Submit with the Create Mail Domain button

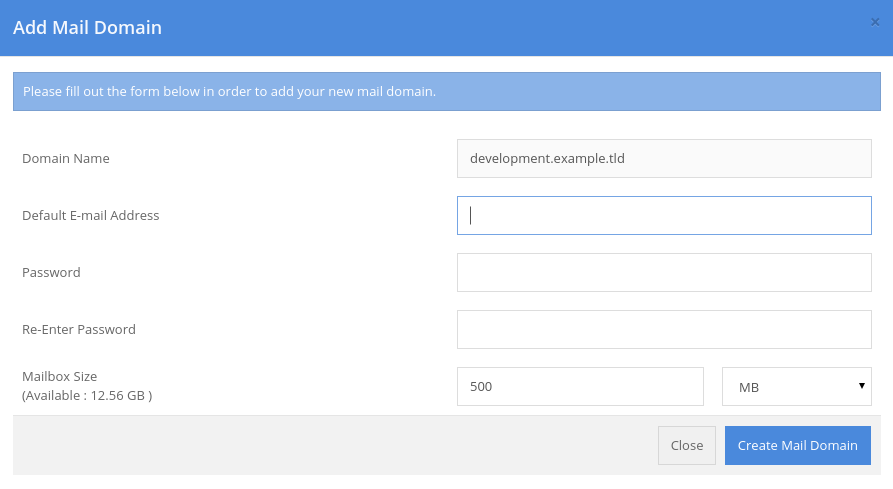click(797, 445)
